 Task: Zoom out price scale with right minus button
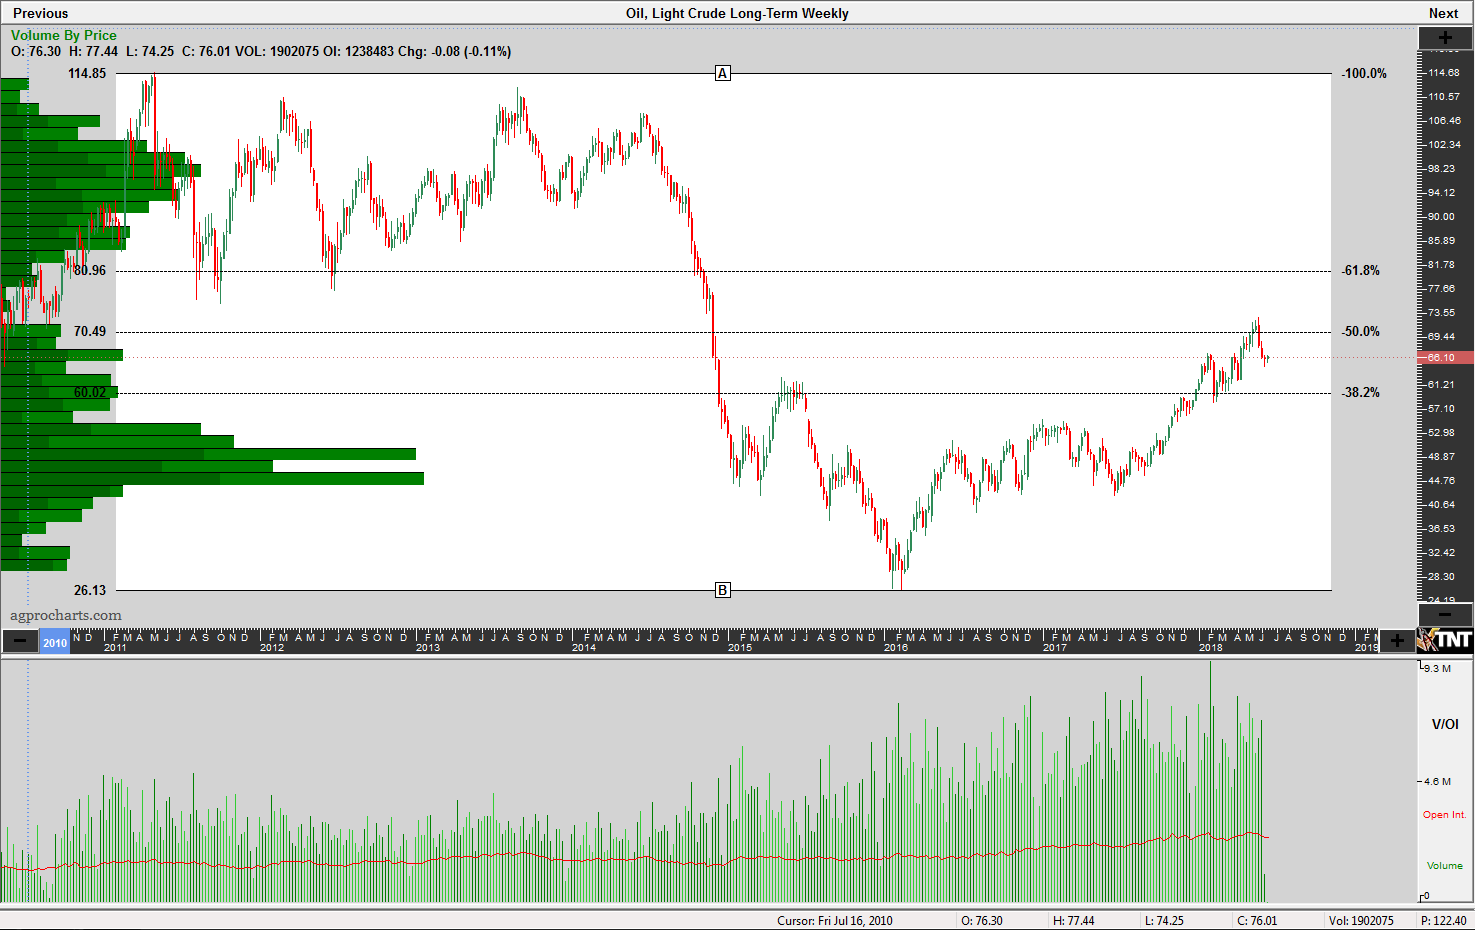point(1445,614)
